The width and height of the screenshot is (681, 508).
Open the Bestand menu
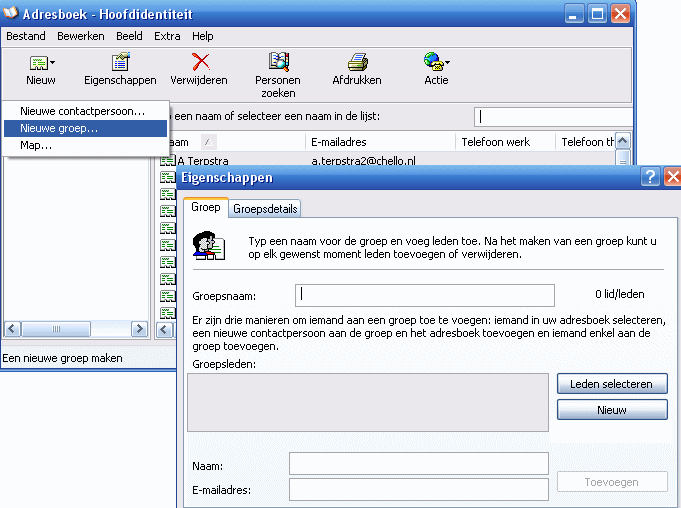click(x=26, y=36)
